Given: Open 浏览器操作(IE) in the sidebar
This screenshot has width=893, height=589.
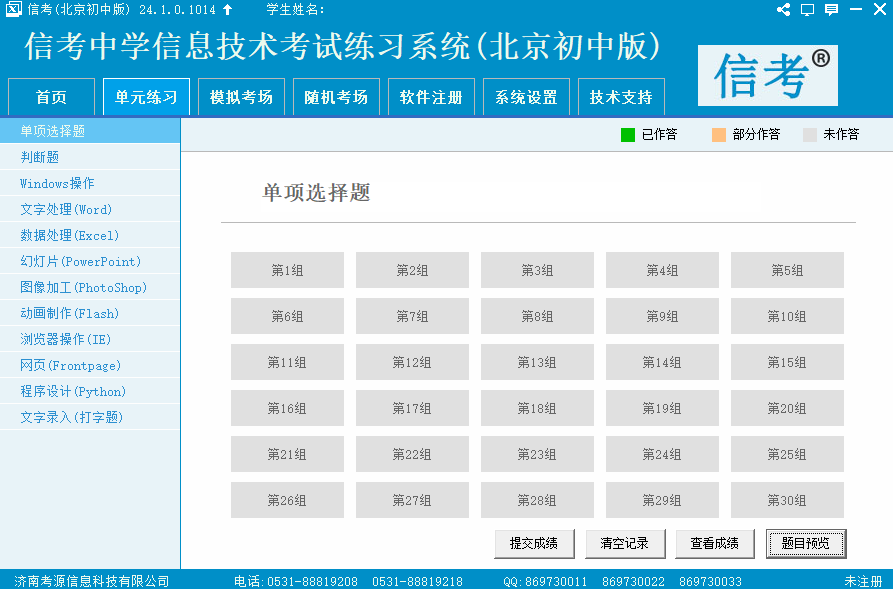Looking at the screenshot, I should pos(90,339).
